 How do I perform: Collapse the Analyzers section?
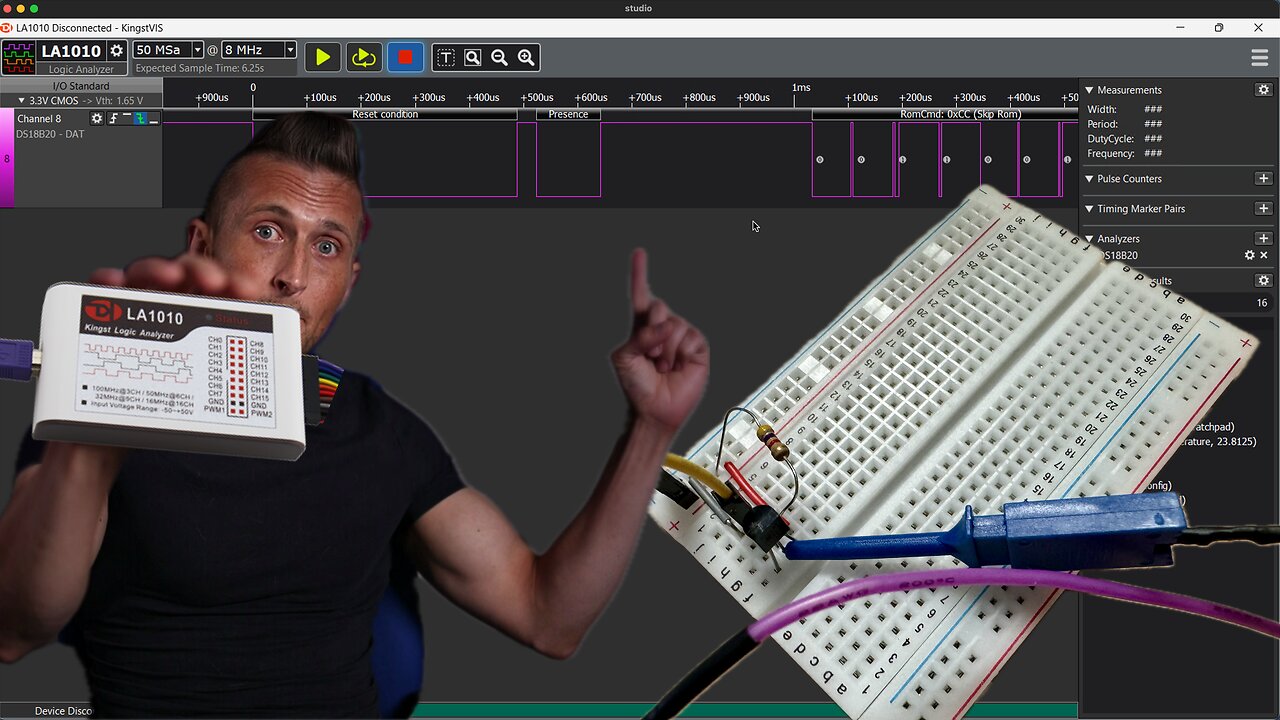1089,239
